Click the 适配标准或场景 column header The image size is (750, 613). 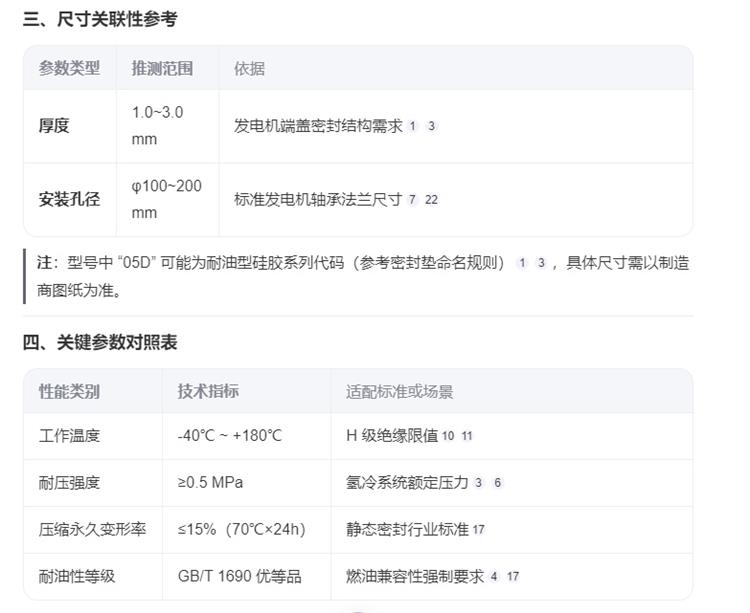pyautogui.click(x=399, y=392)
